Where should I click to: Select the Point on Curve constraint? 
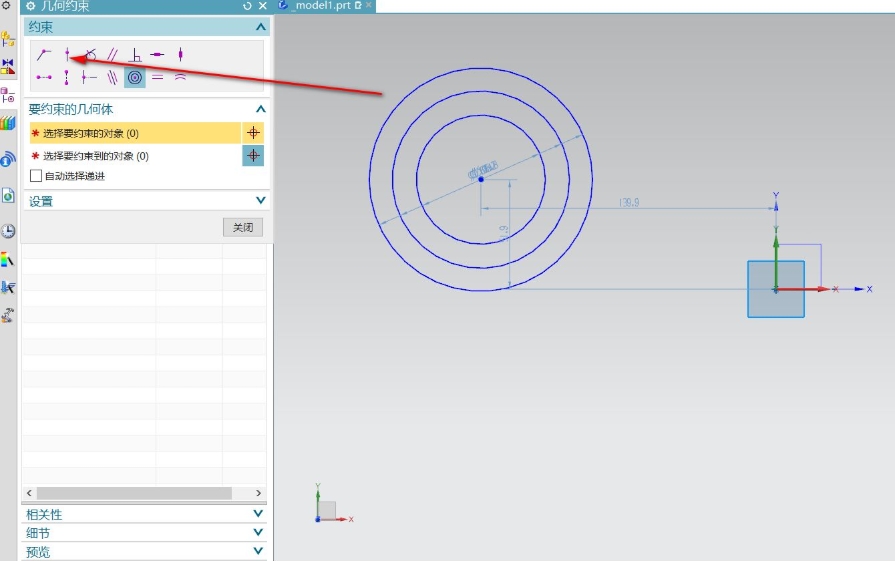(67, 55)
